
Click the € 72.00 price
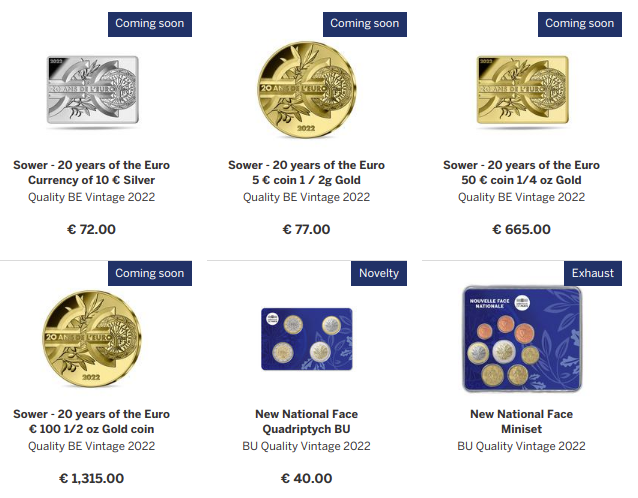tap(91, 229)
